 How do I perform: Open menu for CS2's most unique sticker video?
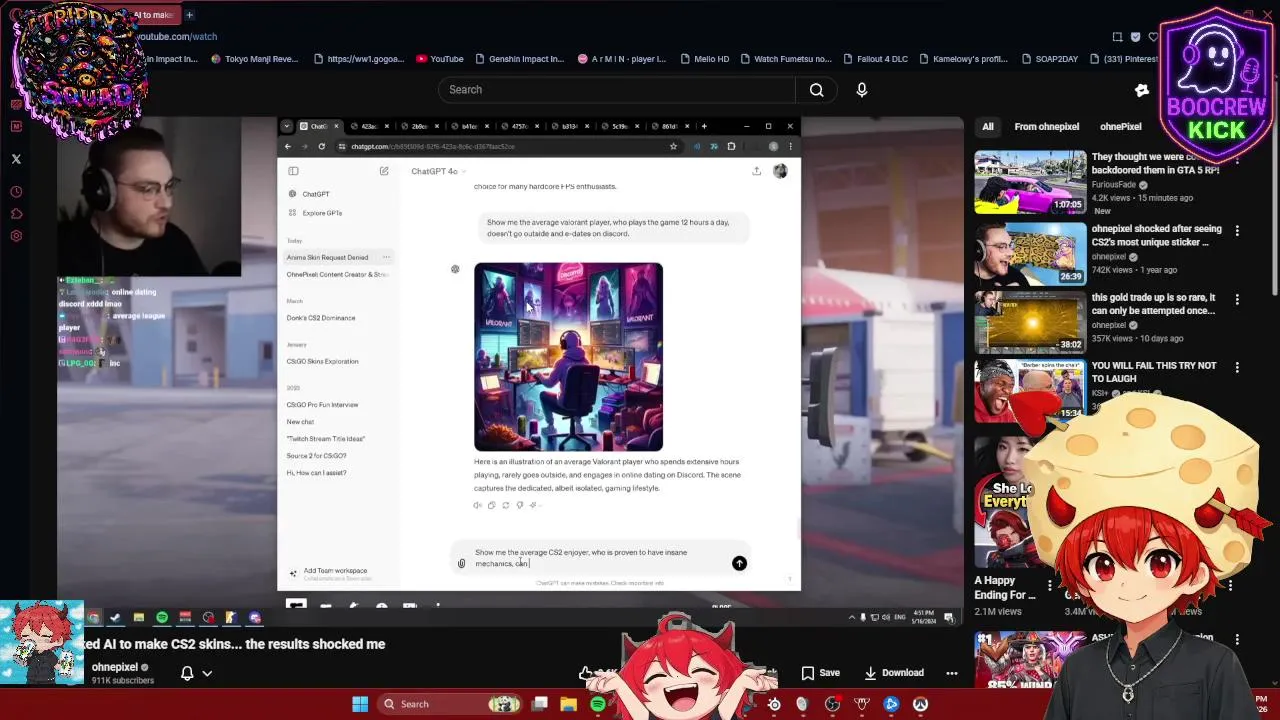[x=1237, y=231]
